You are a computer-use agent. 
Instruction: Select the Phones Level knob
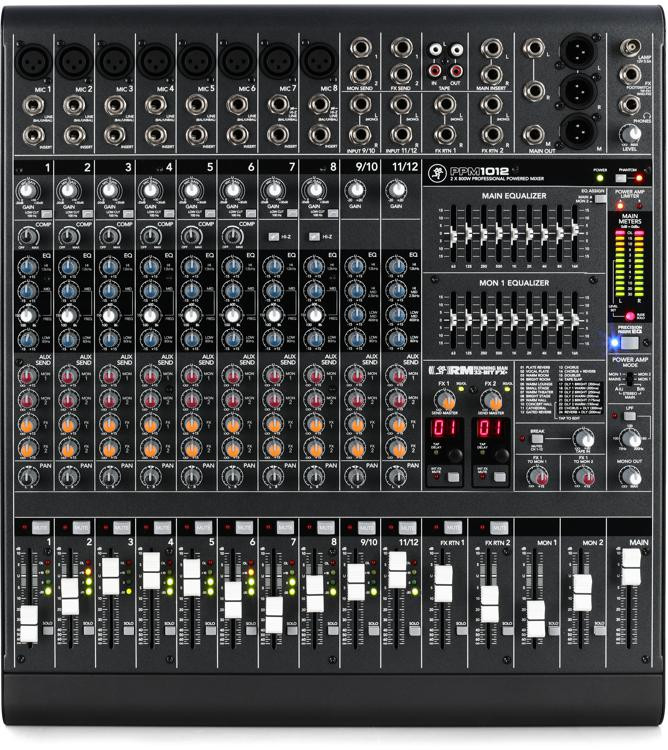(x=630, y=134)
